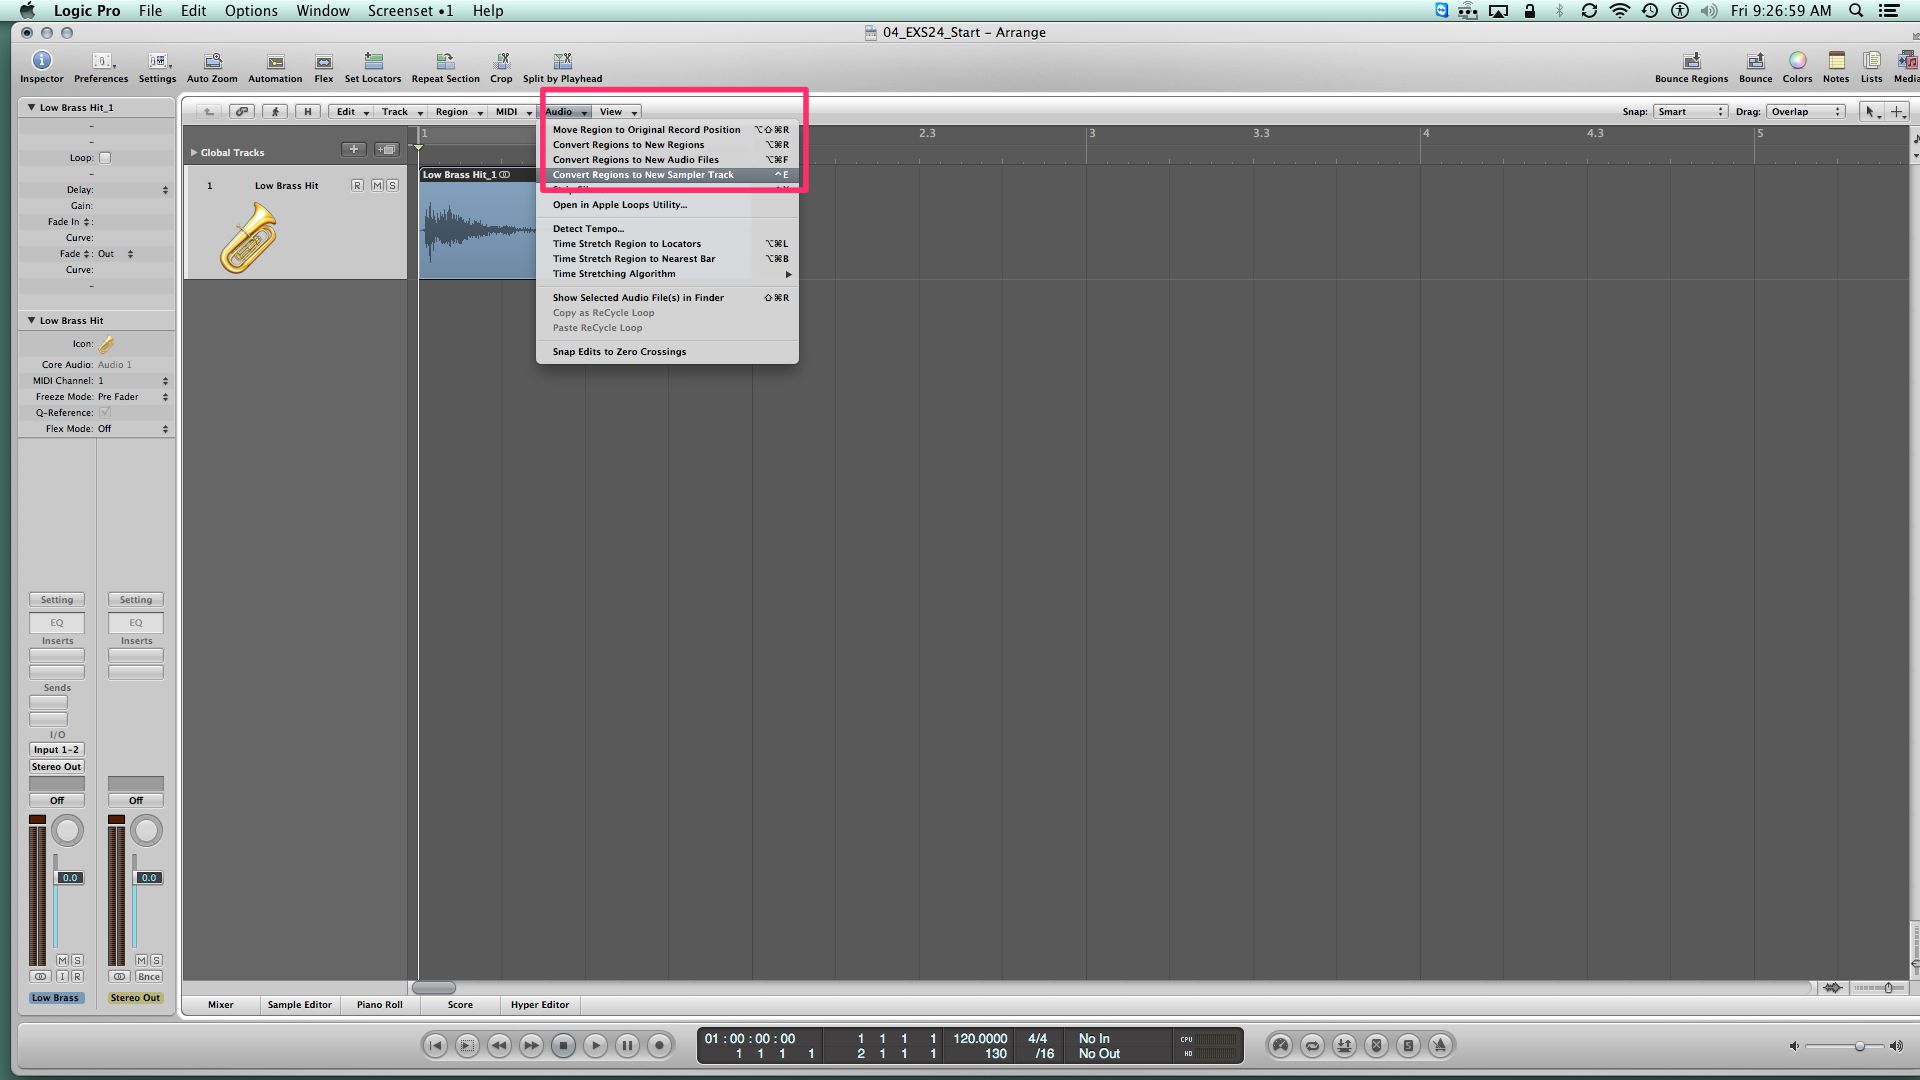Open the Notes panel

click(1836, 67)
